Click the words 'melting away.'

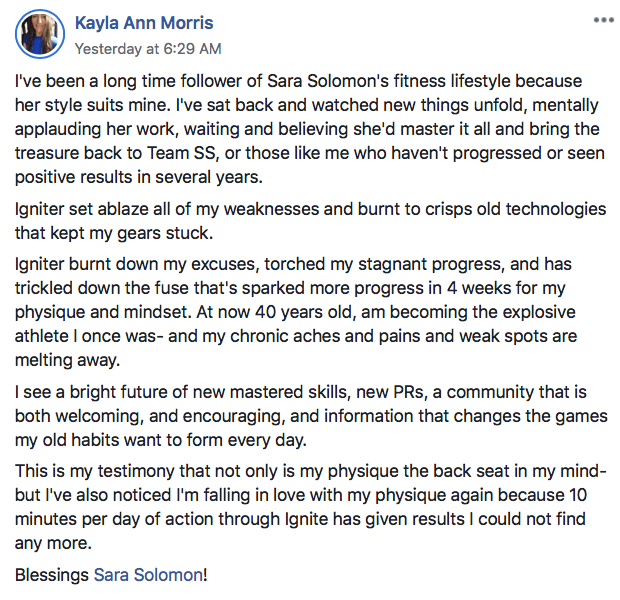[67, 360]
